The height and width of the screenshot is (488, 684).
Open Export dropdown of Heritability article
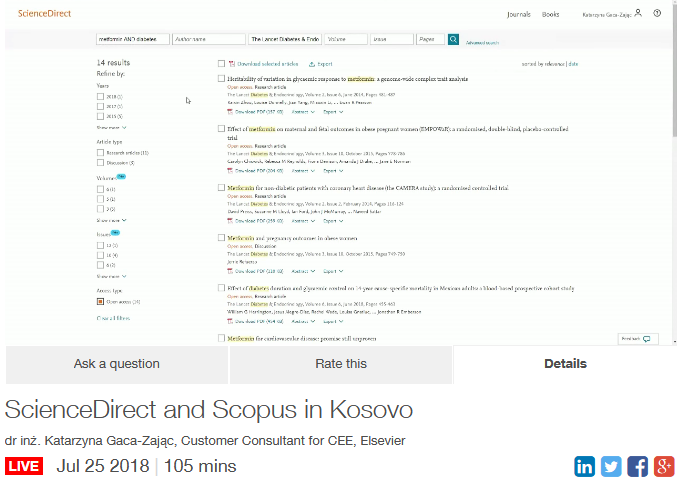pos(333,112)
